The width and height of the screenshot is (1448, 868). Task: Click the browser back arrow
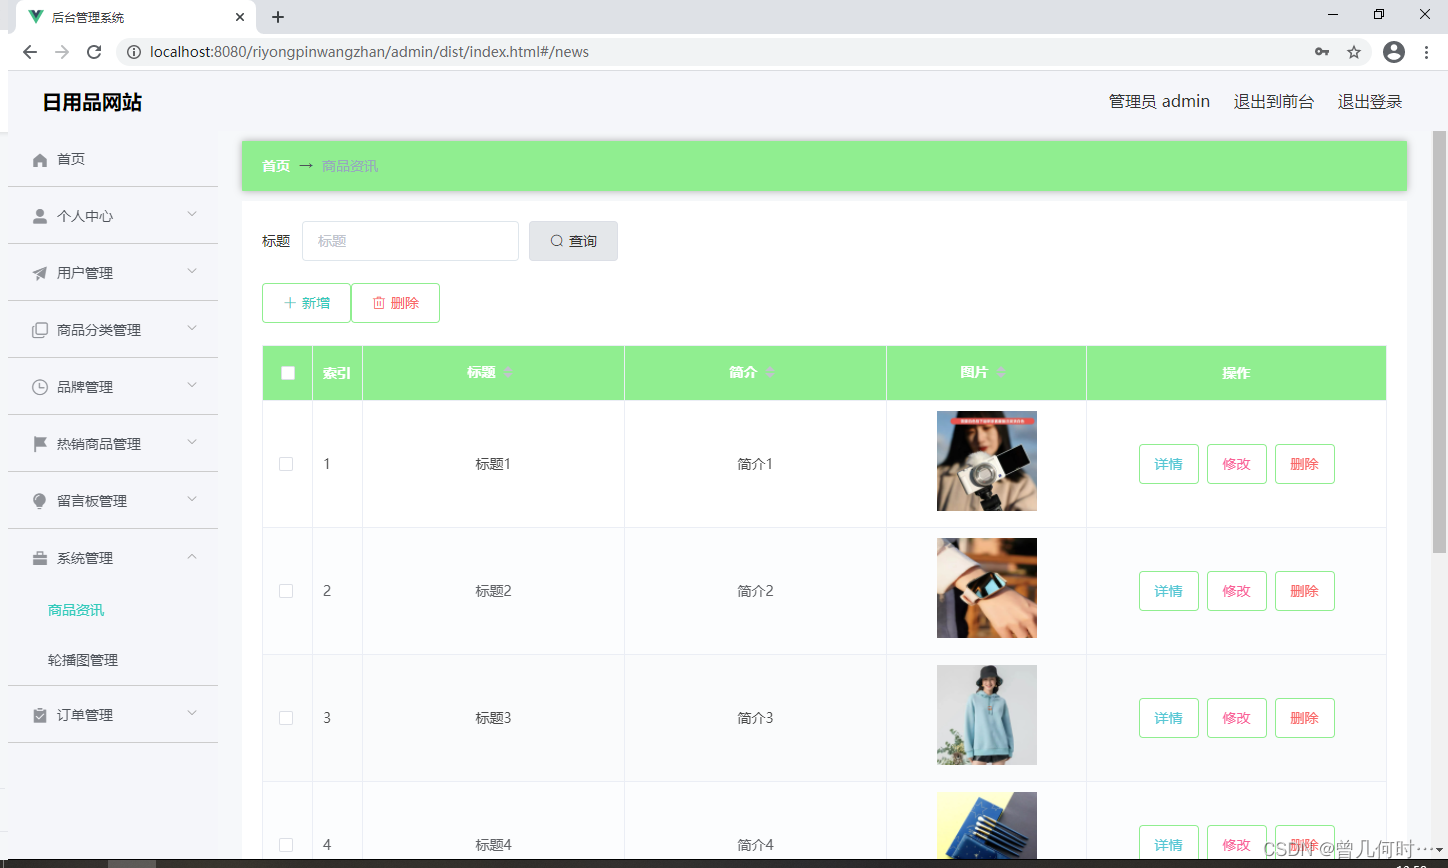point(30,52)
